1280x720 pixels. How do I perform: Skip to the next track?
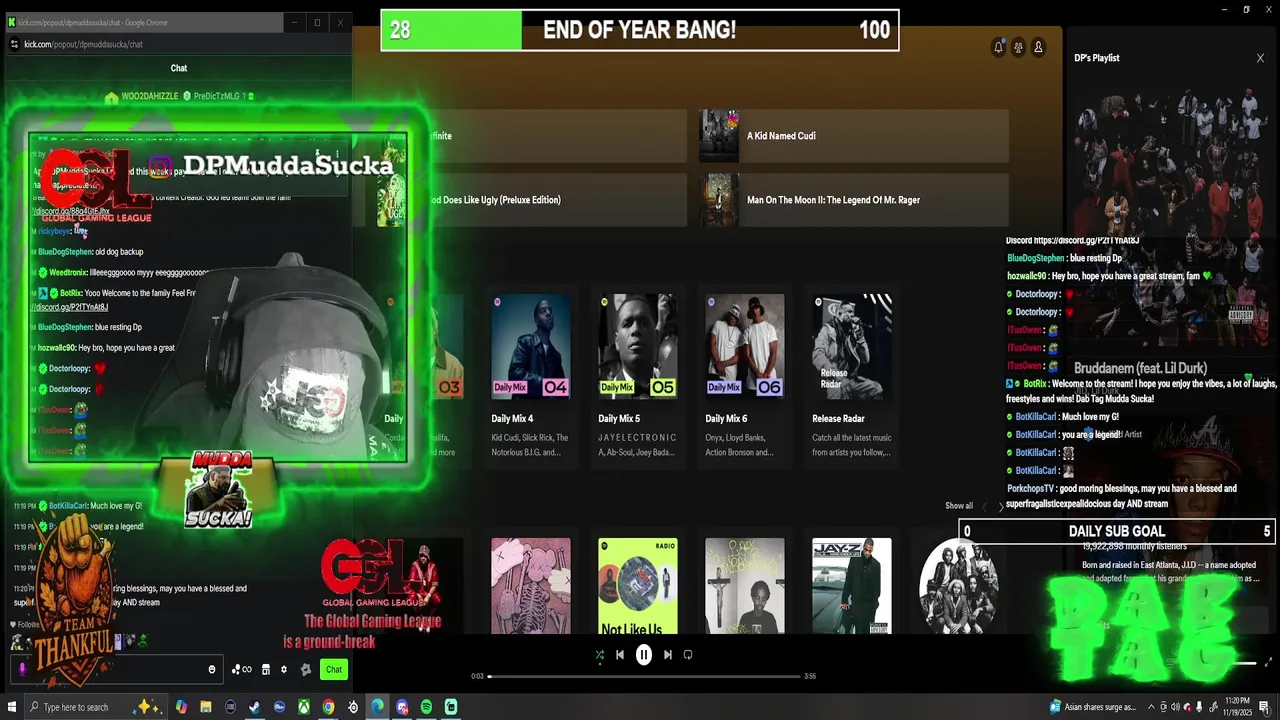point(668,655)
